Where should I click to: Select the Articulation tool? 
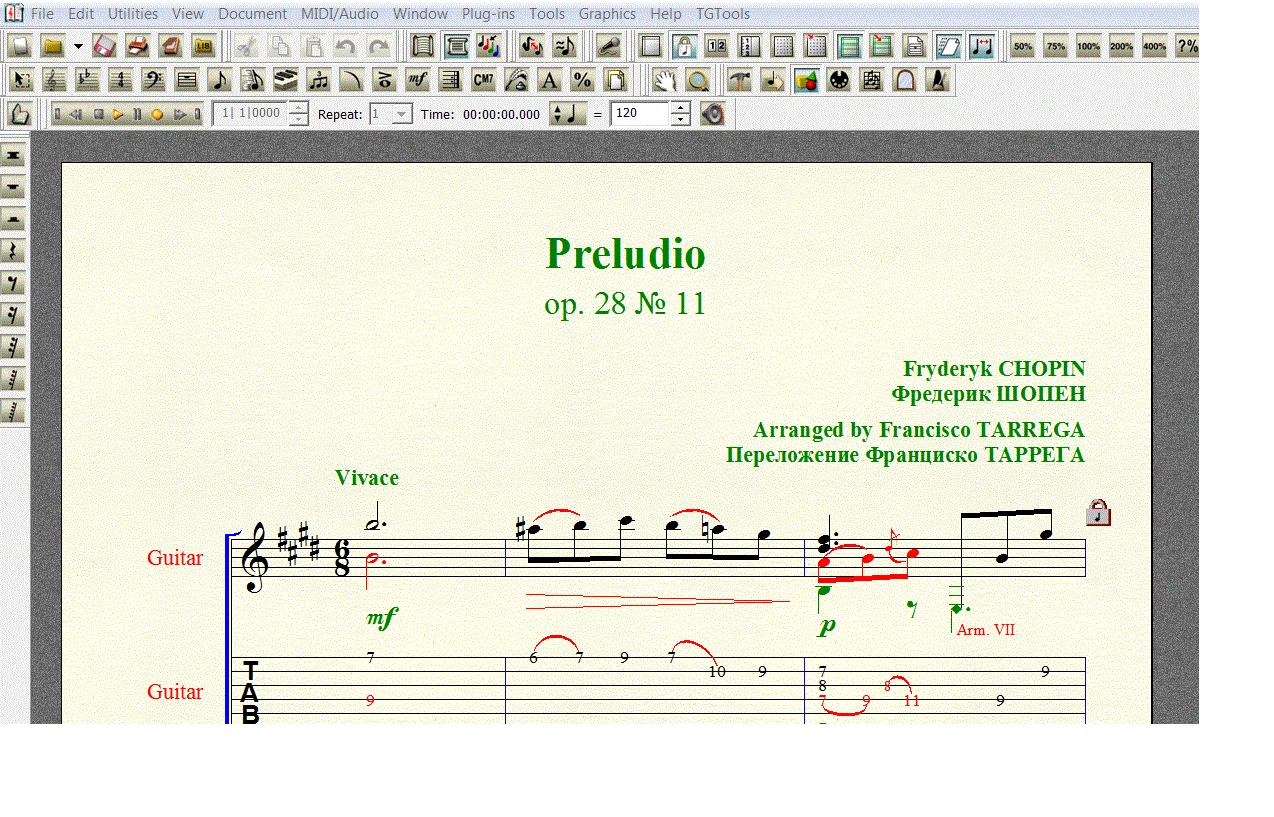[x=385, y=81]
